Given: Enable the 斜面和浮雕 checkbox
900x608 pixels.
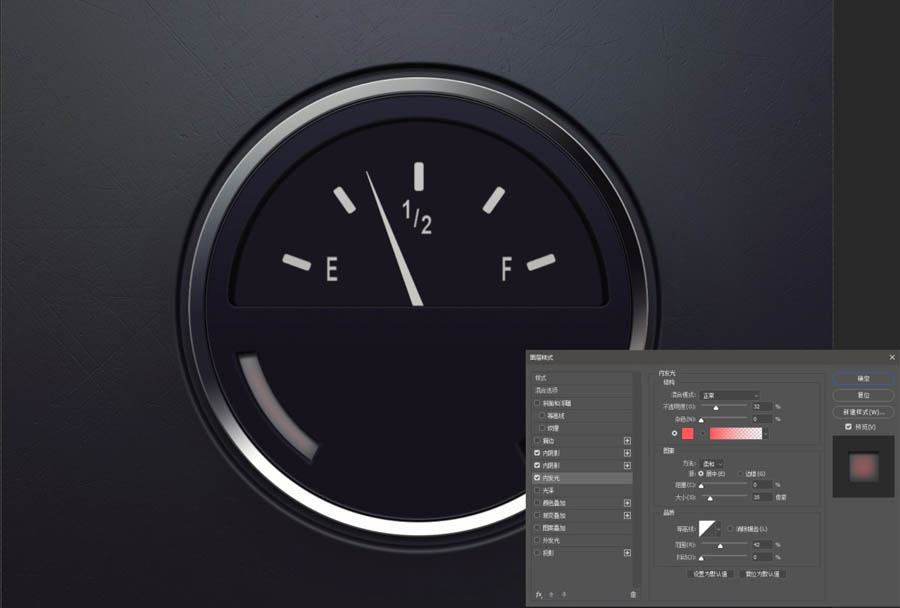Looking at the screenshot, I should pyautogui.click(x=537, y=403).
